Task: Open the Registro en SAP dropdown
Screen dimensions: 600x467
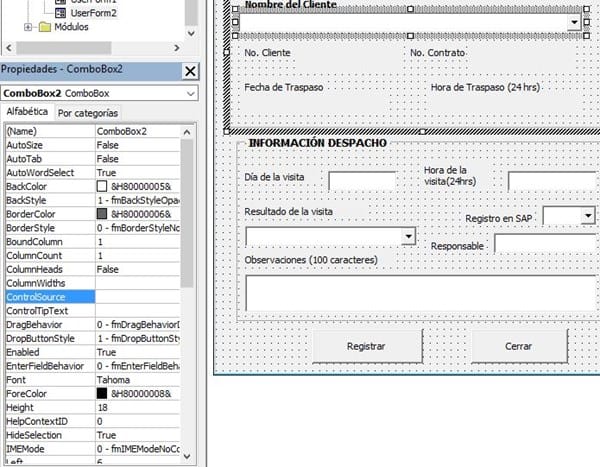Action: (588, 216)
